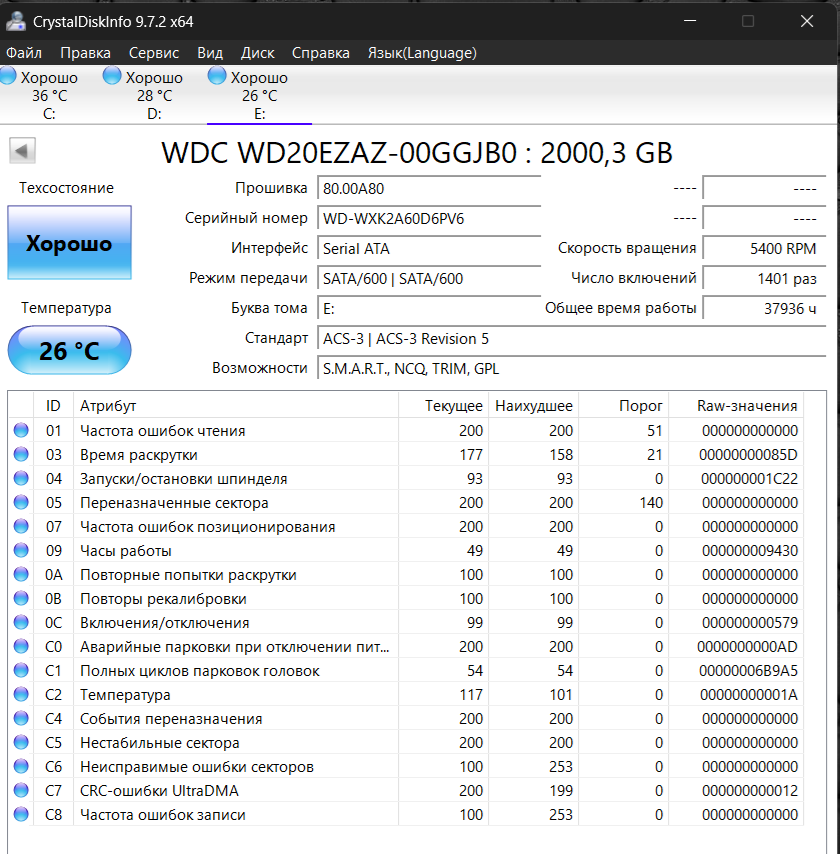Click the Raw-значения column header
The height and width of the screenshot is (854, 840).
749,406
